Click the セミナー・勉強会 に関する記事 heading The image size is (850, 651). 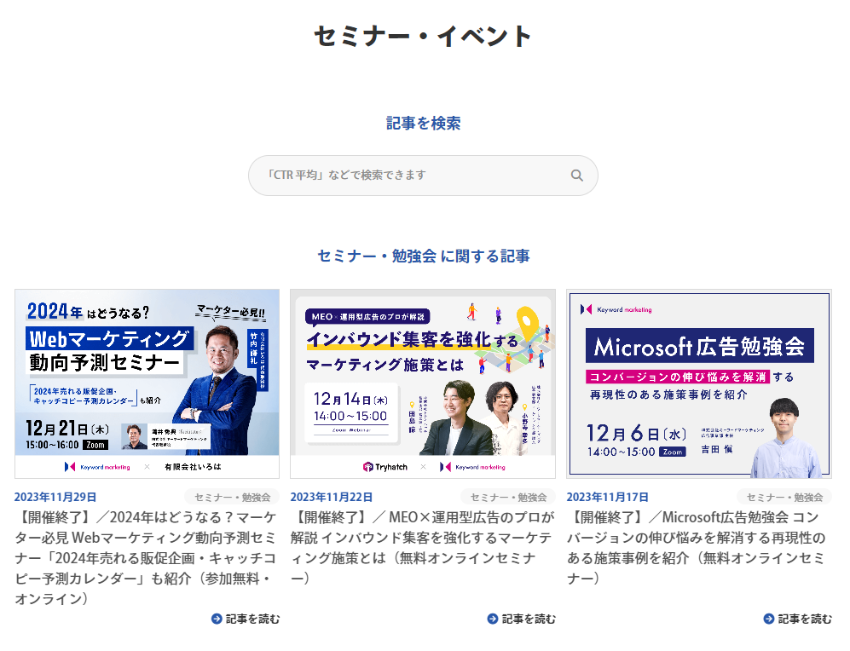[423, 256]
